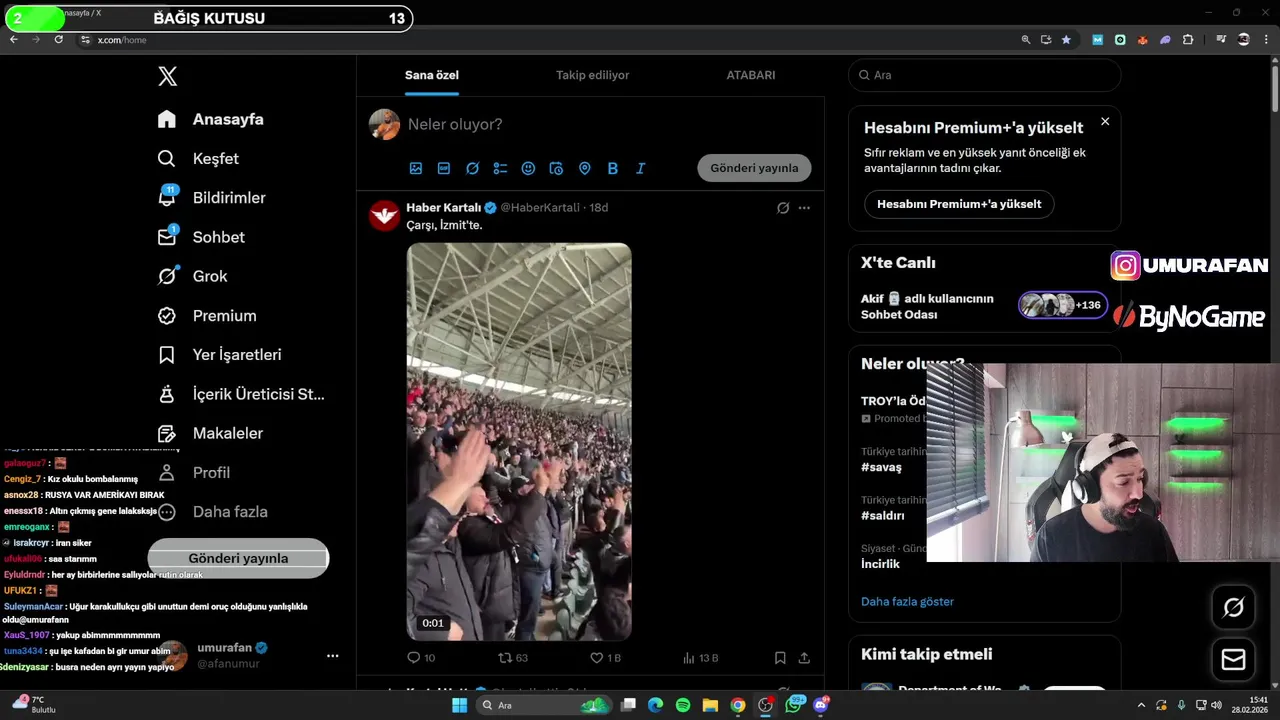Open #saldırı trending topic
This screenshot has width=1280, height=720.
(882, 516)
